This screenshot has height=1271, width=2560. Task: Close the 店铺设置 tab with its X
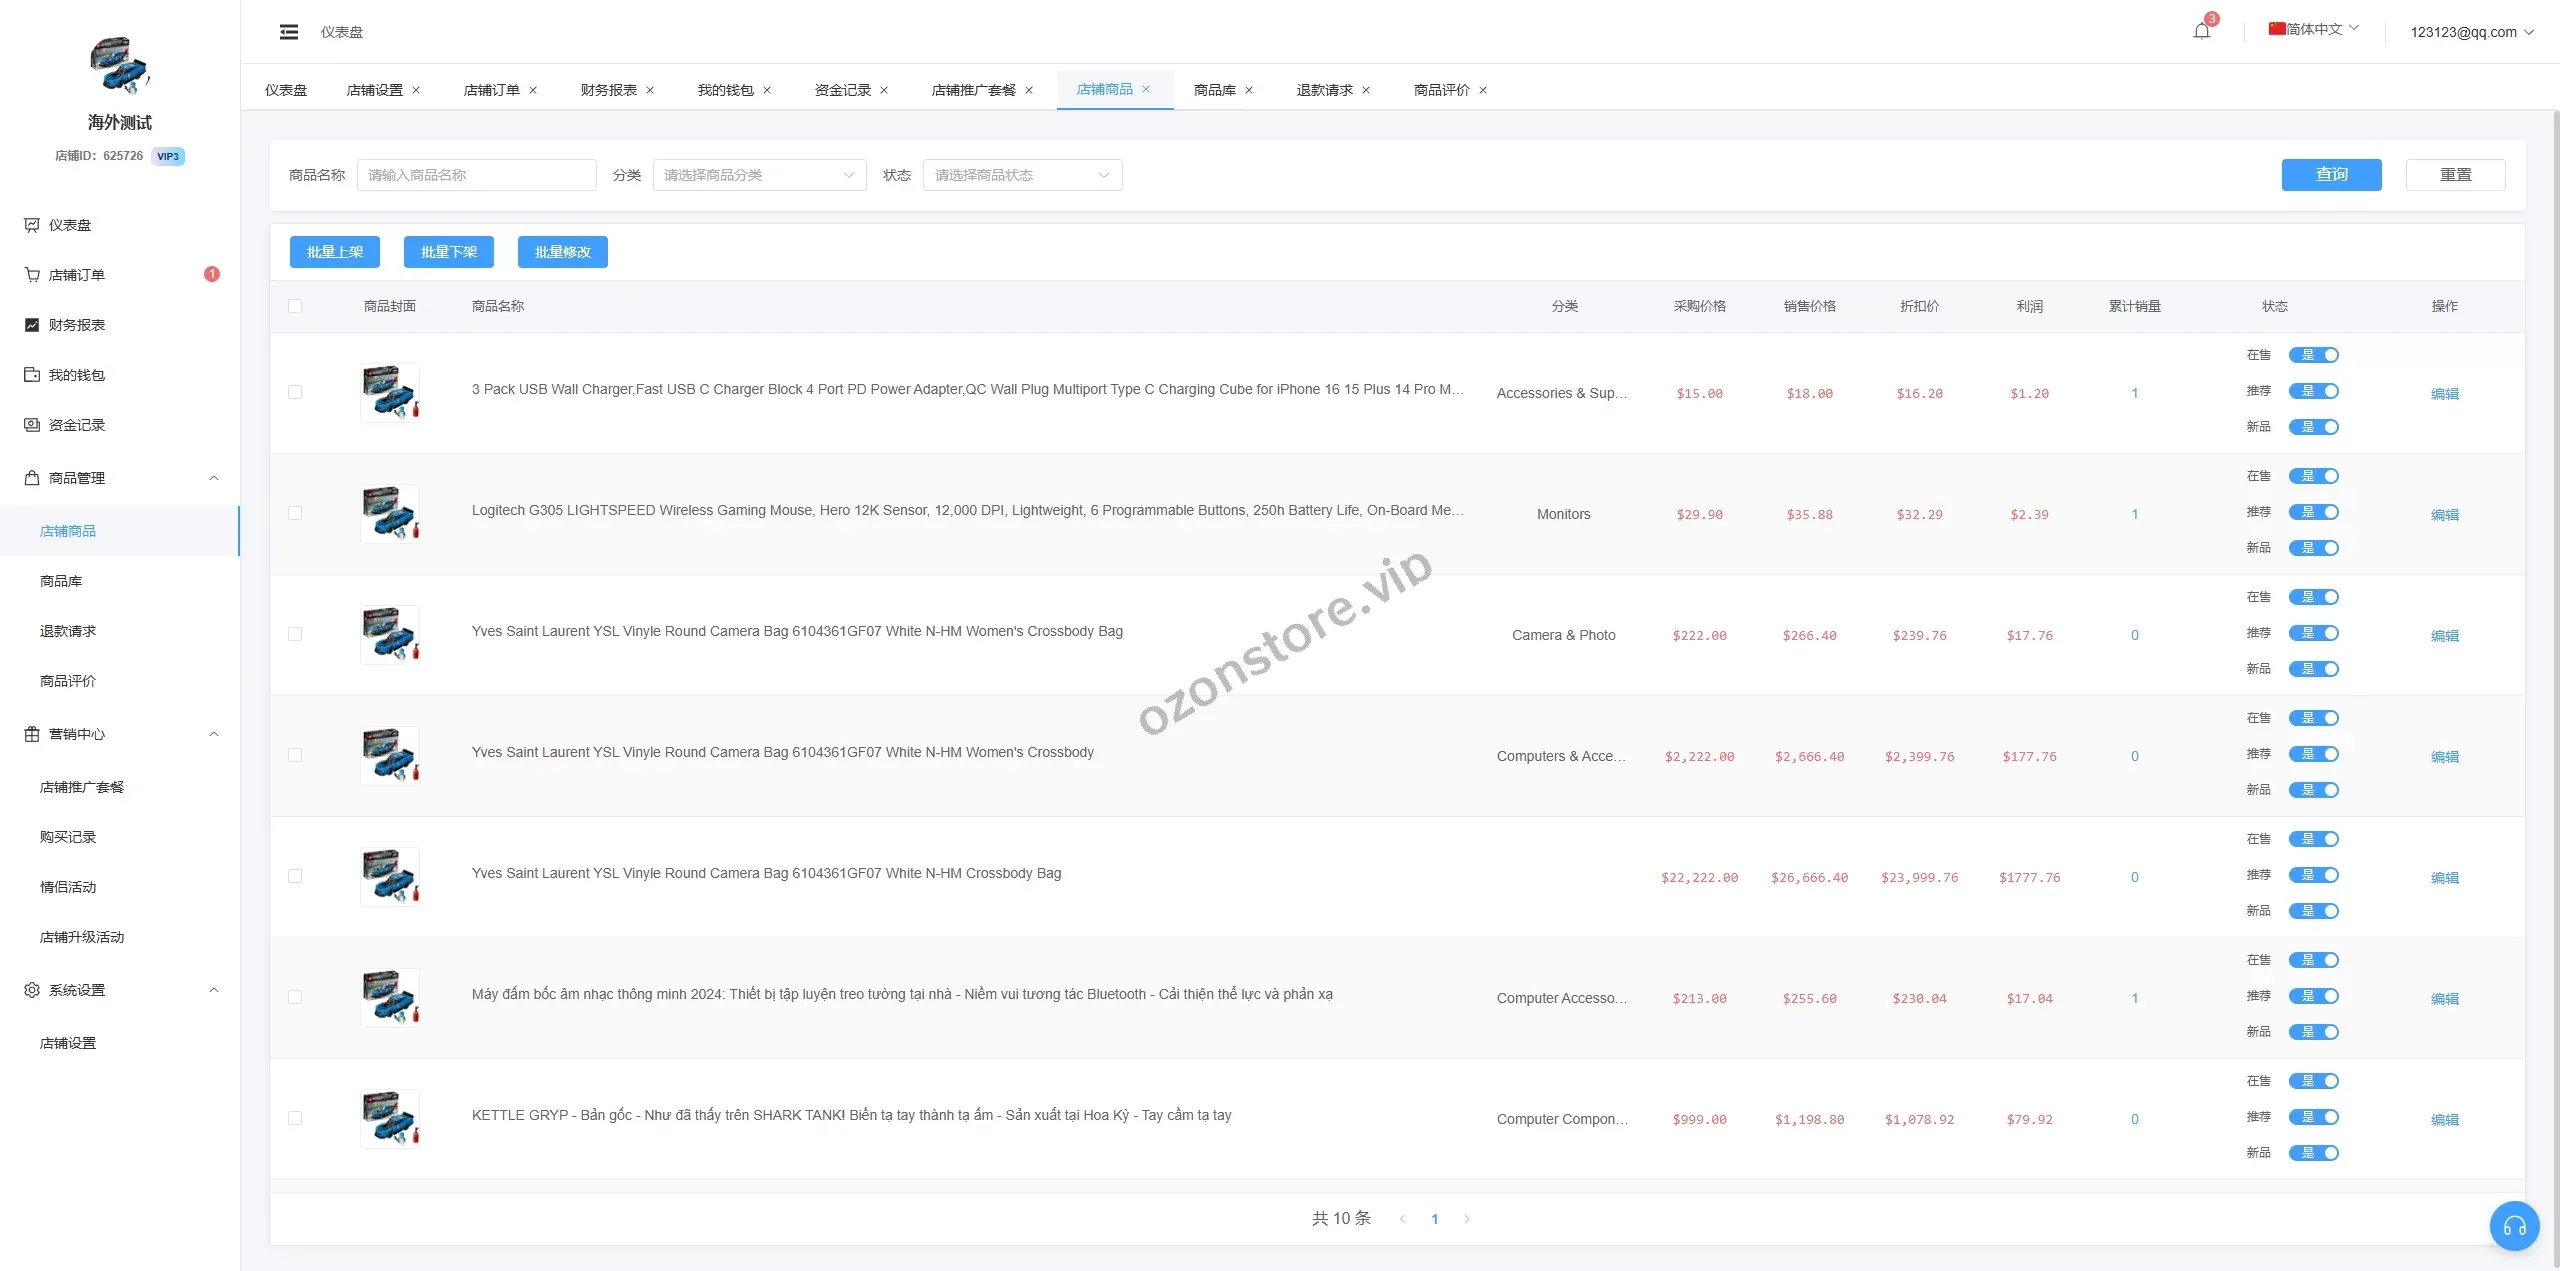[x=416, y=90]
